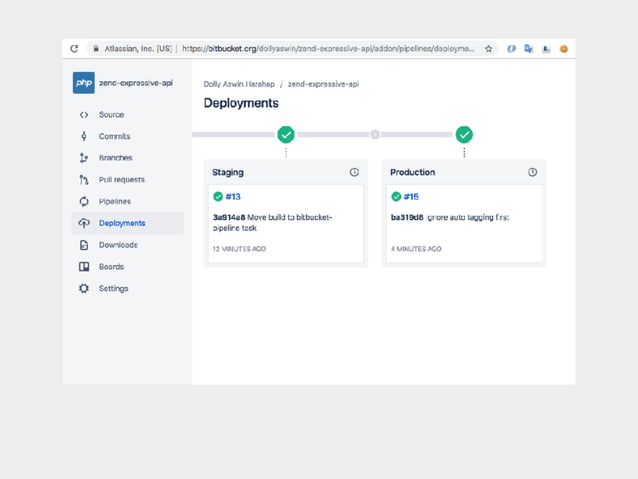Image resolution: width=638 pixels, height=479 pixels.
Task: Navigate to Pipelines
Action: point(114,201)
